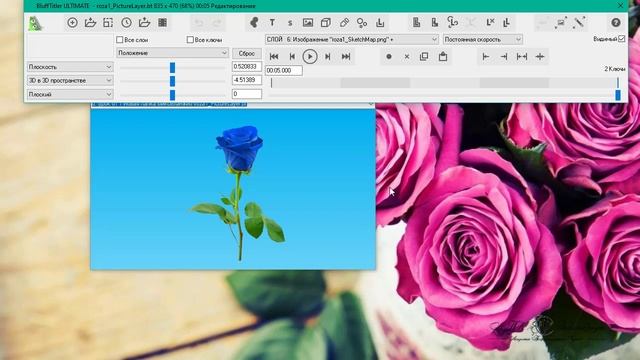Click the 'Сброс' reset button
Image resolution: width=640 pixels, height=360 pixels.
pyautogui.click(x=247, y=53)
